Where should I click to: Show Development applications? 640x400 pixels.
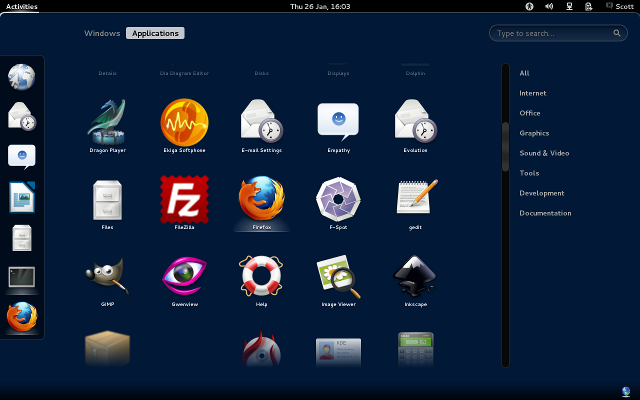pyautogui.click(x=542, y=193)
